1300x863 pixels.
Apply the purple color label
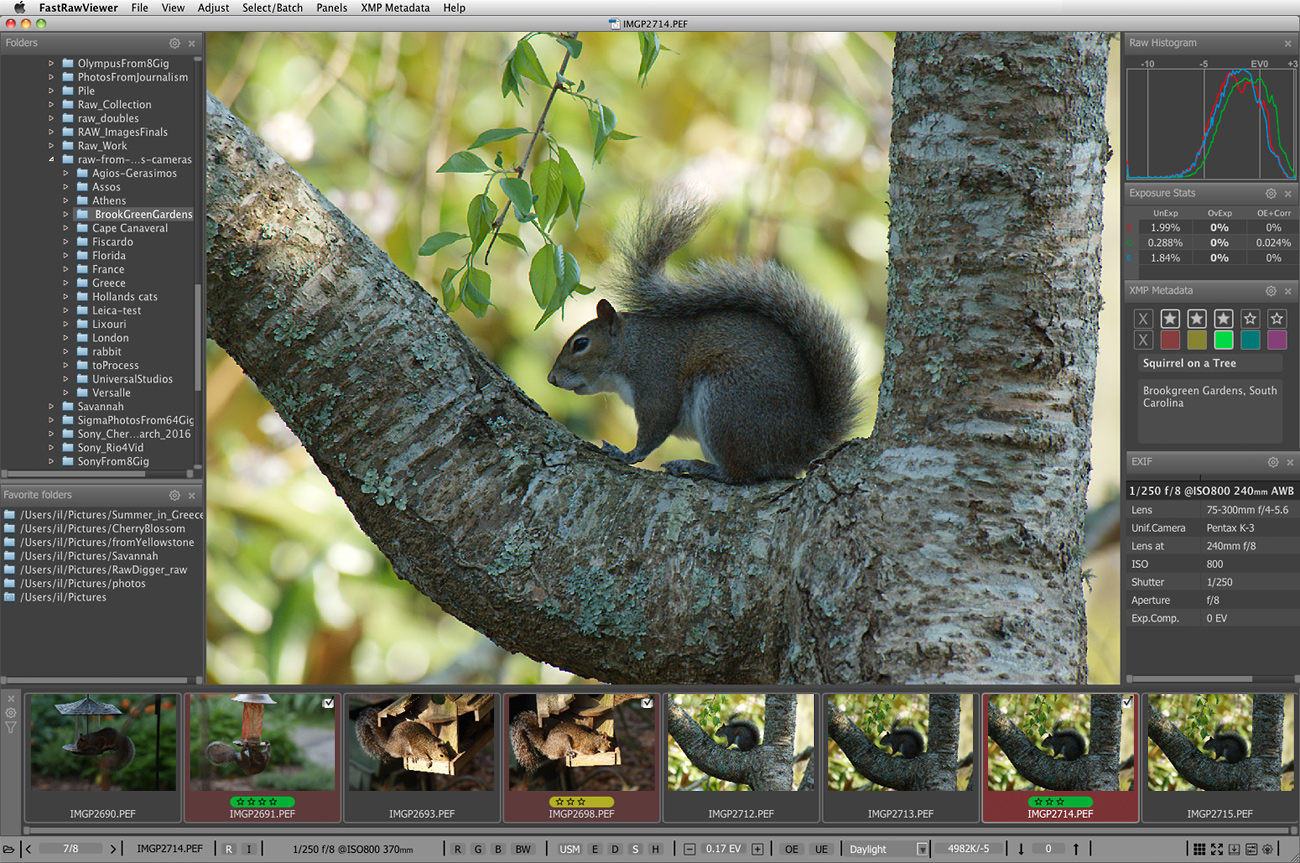(x=1276, y=340)
